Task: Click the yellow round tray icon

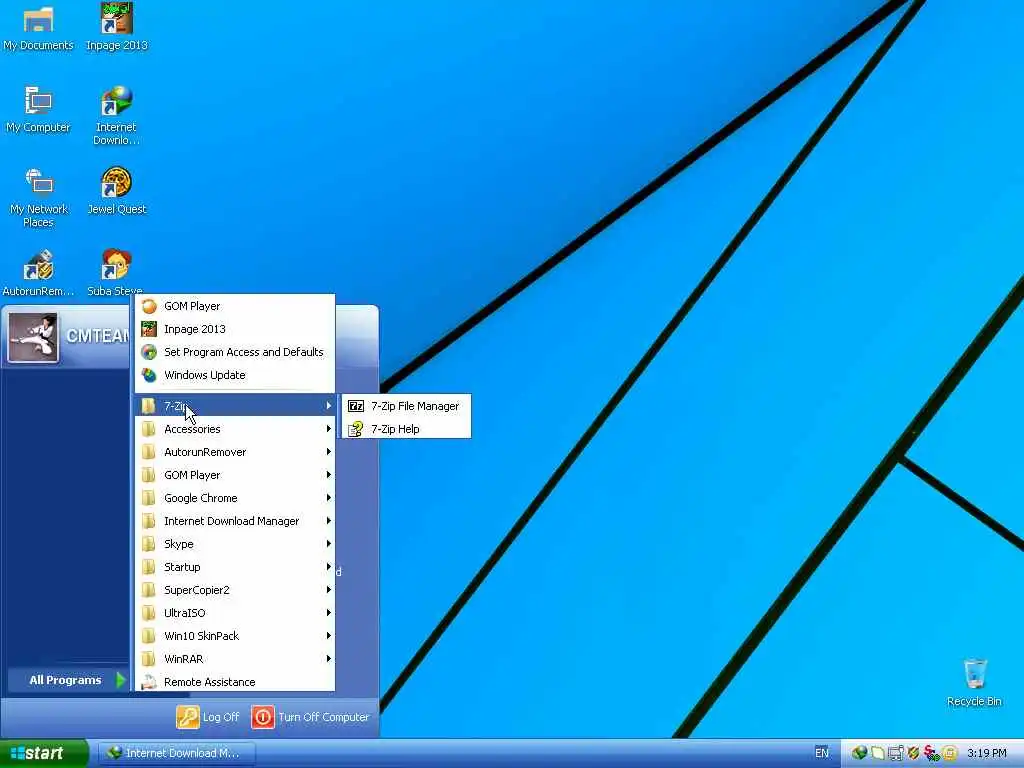Action: point(950,753)
